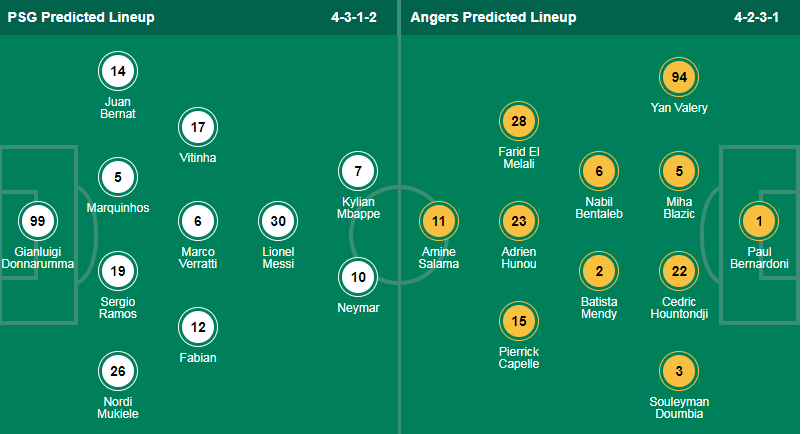Select Sergio Ramos number 19 badge
The image size is (801, 434).
tap(118, 271)
